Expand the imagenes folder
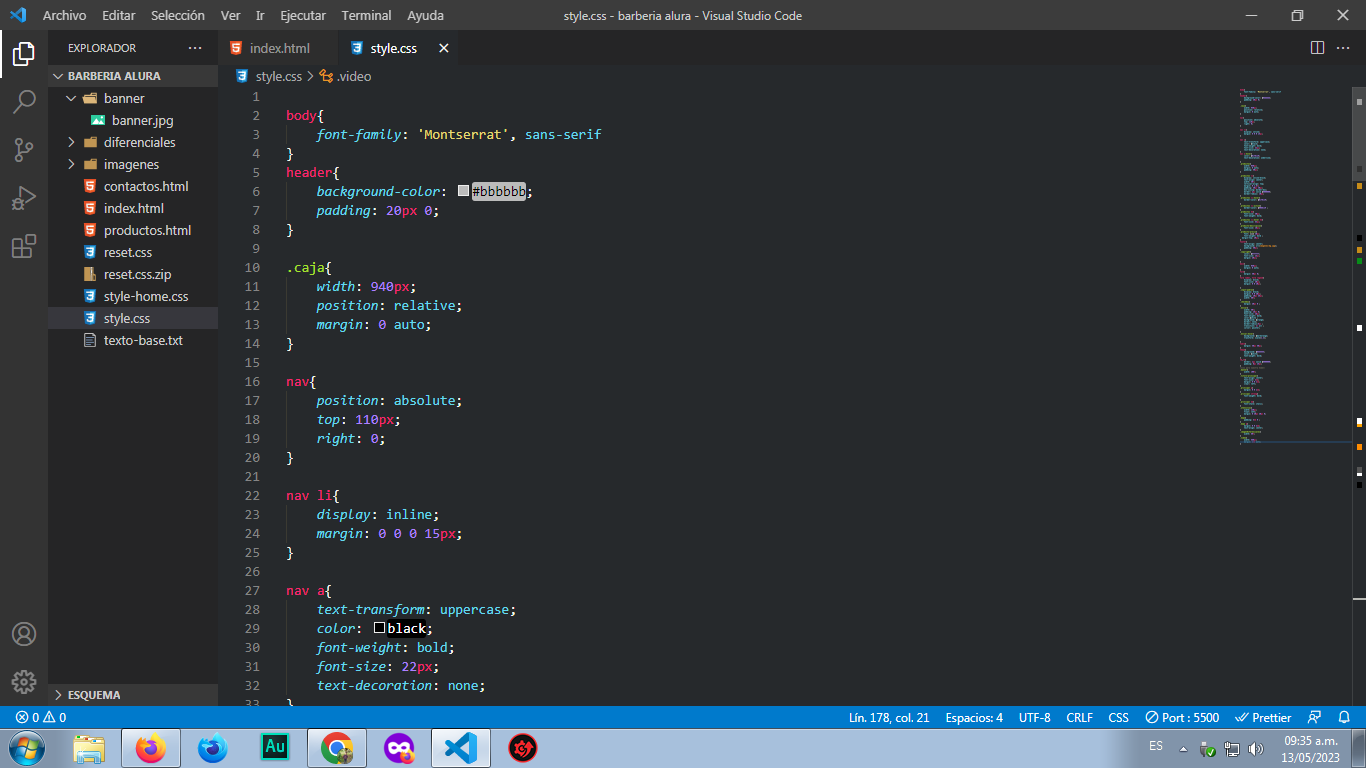Screen dimensions: 1366x768 pos(133,164)
